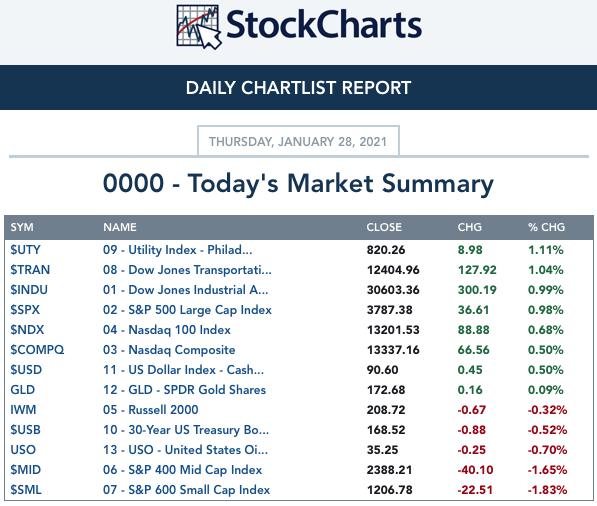Click the $SML symbol link
Viewport: 597px width, 506px height.
(26, 490)
